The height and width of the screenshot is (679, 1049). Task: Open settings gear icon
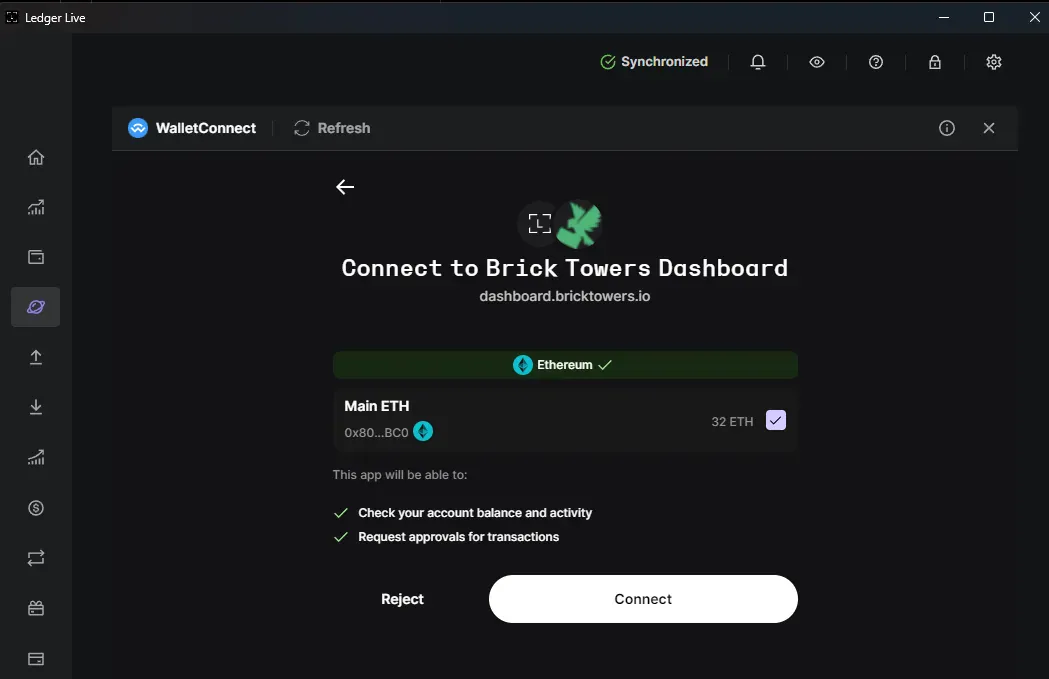[x=993, y=62]
